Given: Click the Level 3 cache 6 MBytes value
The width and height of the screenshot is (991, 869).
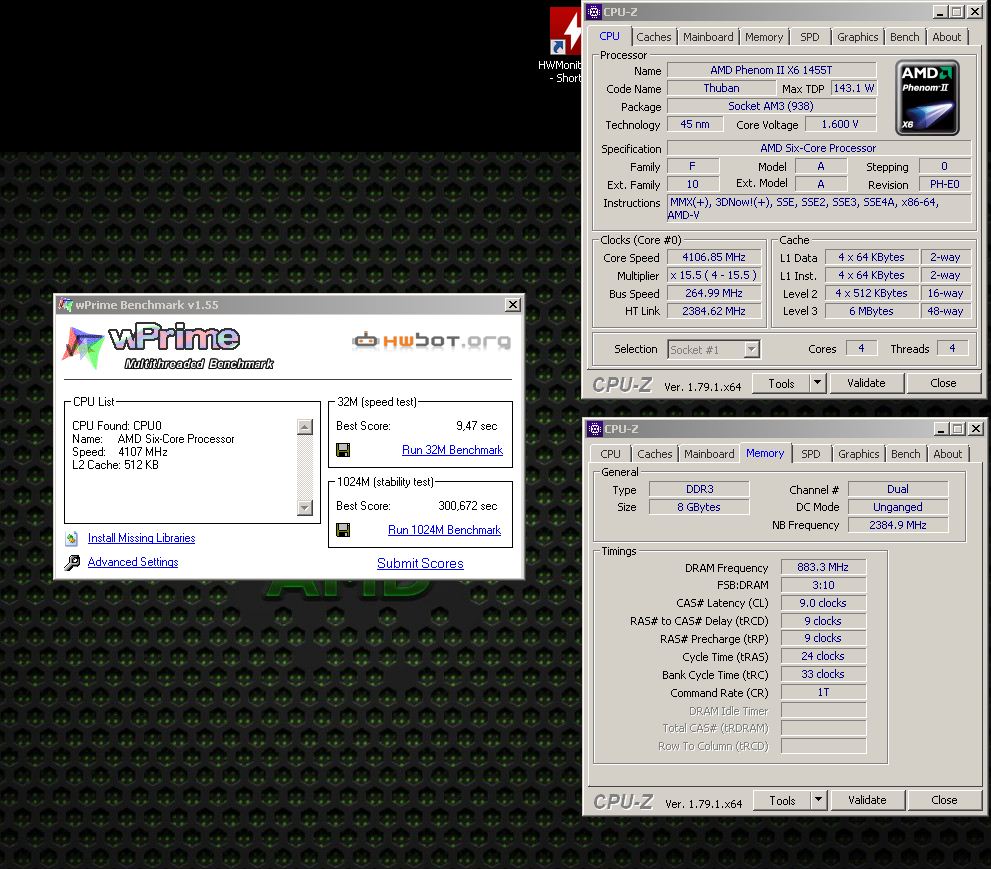Looking at the screenshot, I should 871,311.
